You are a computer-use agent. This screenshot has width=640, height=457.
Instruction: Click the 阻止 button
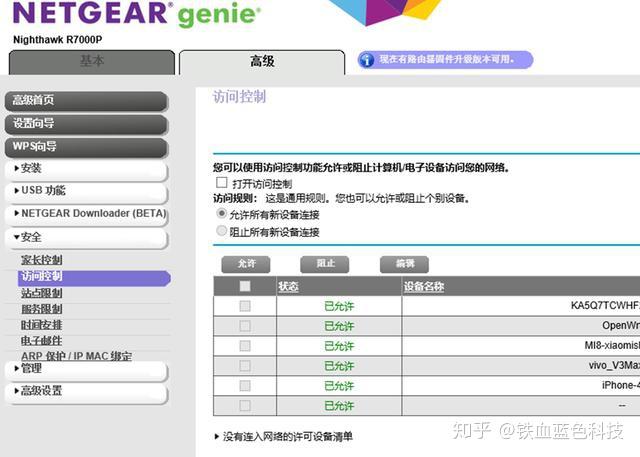pos(325,264)
